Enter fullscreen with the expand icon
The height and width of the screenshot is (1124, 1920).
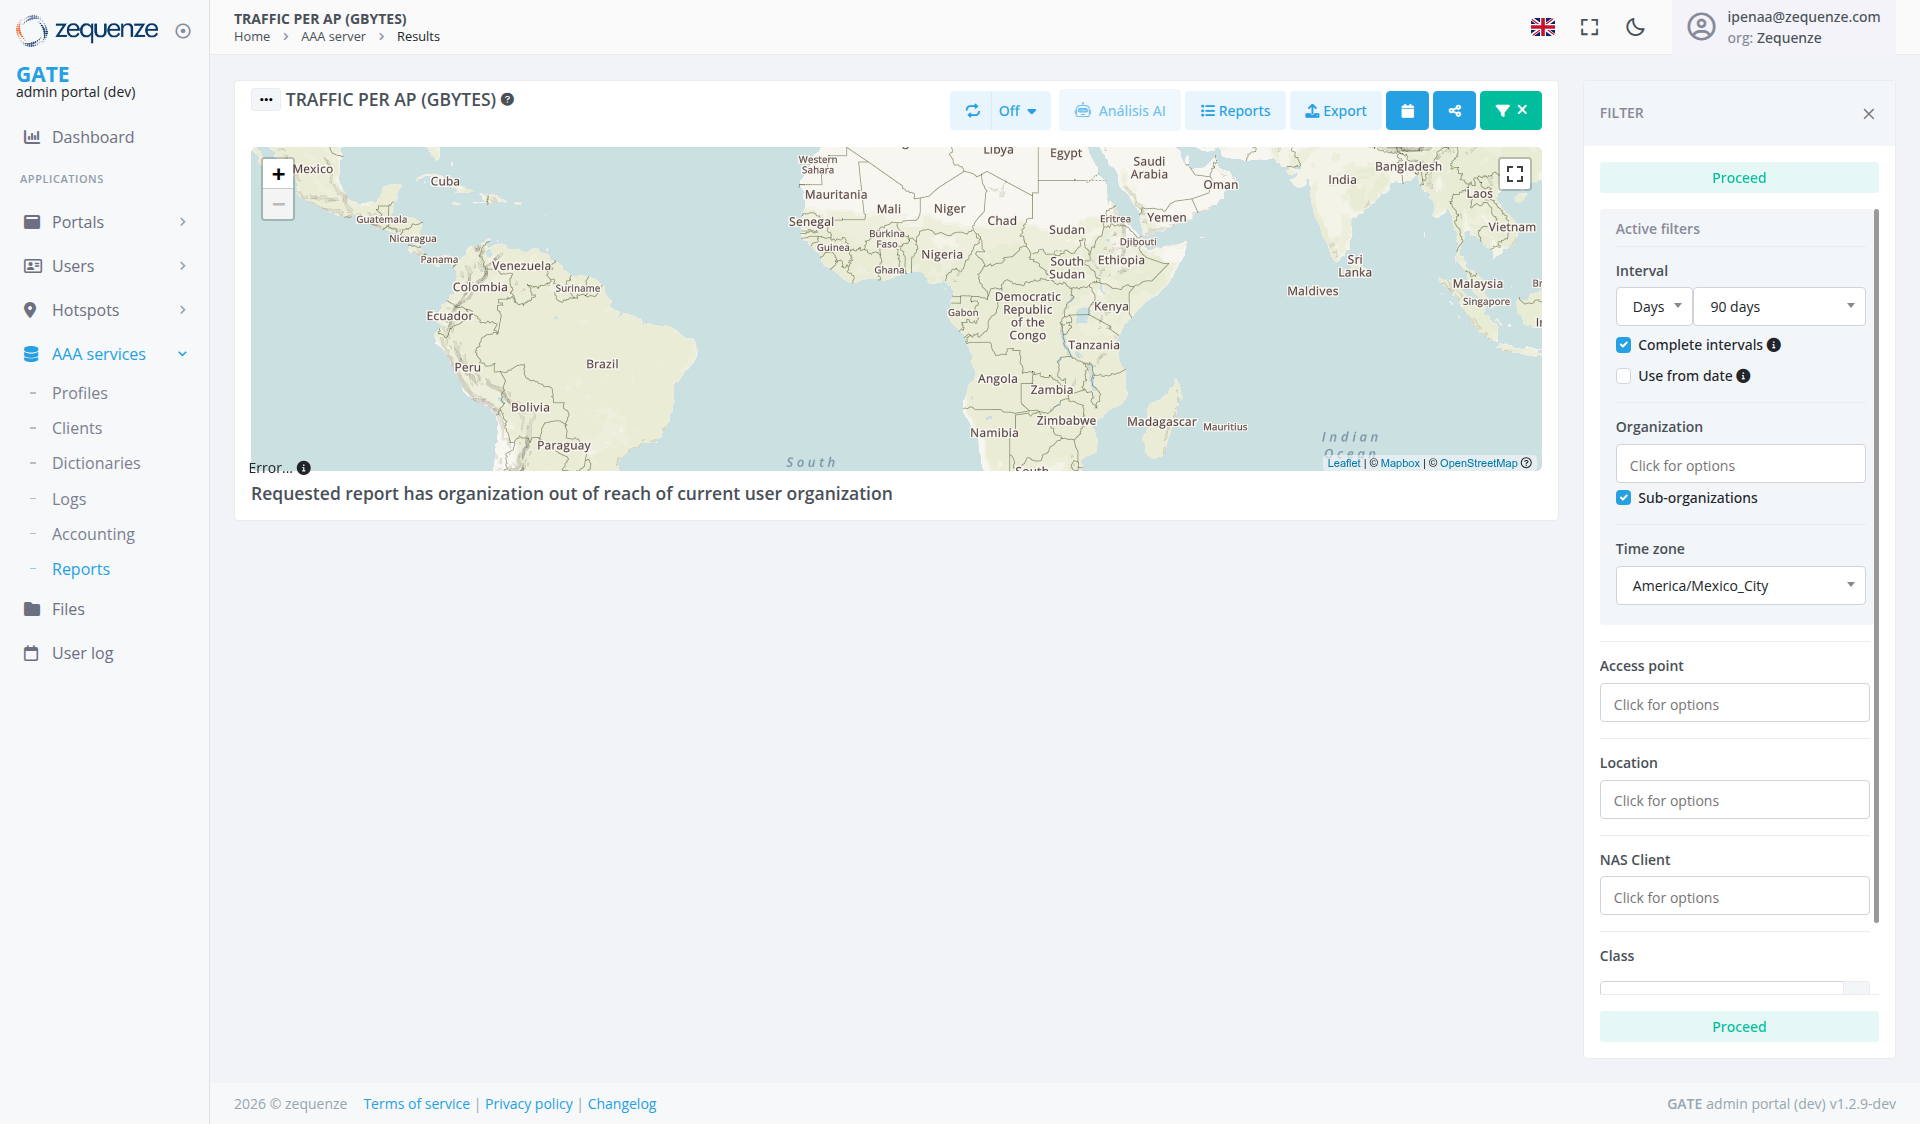1588,27
